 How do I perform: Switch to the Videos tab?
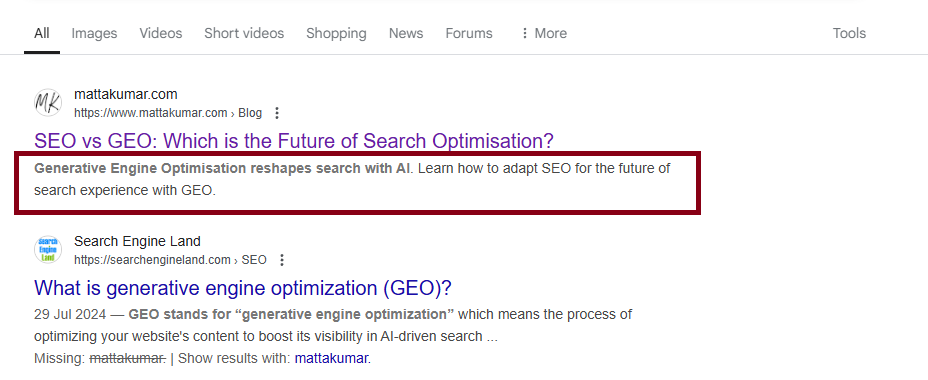point(161,33)
